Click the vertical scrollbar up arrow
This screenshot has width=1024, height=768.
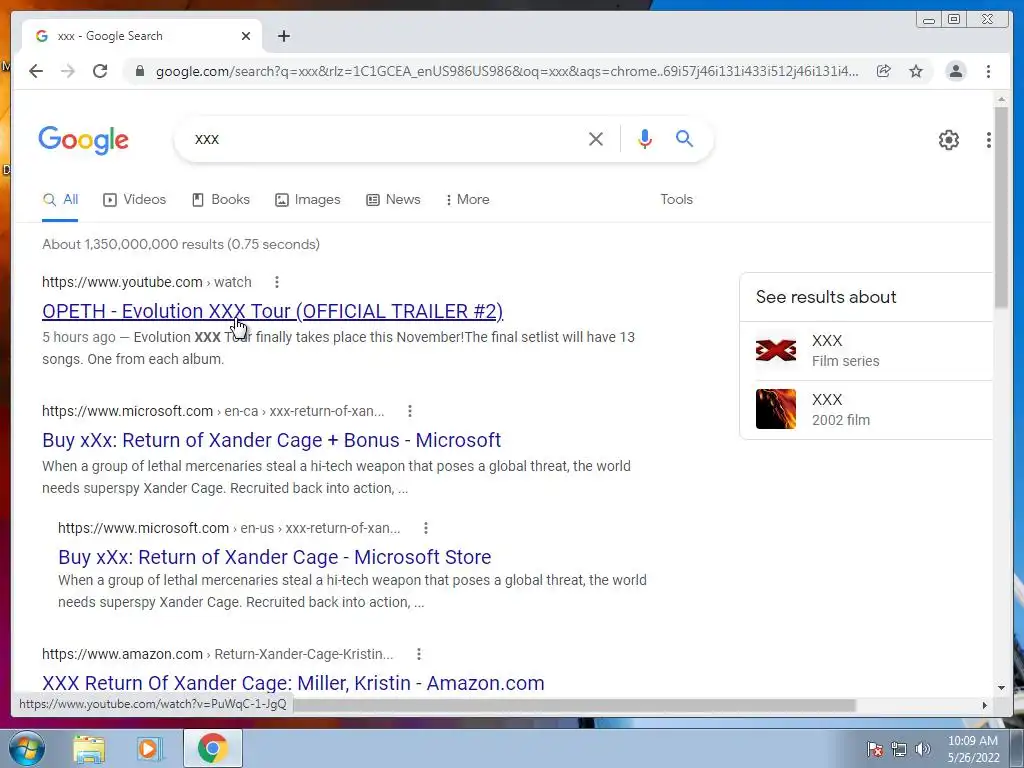(x=1001, y=100)
